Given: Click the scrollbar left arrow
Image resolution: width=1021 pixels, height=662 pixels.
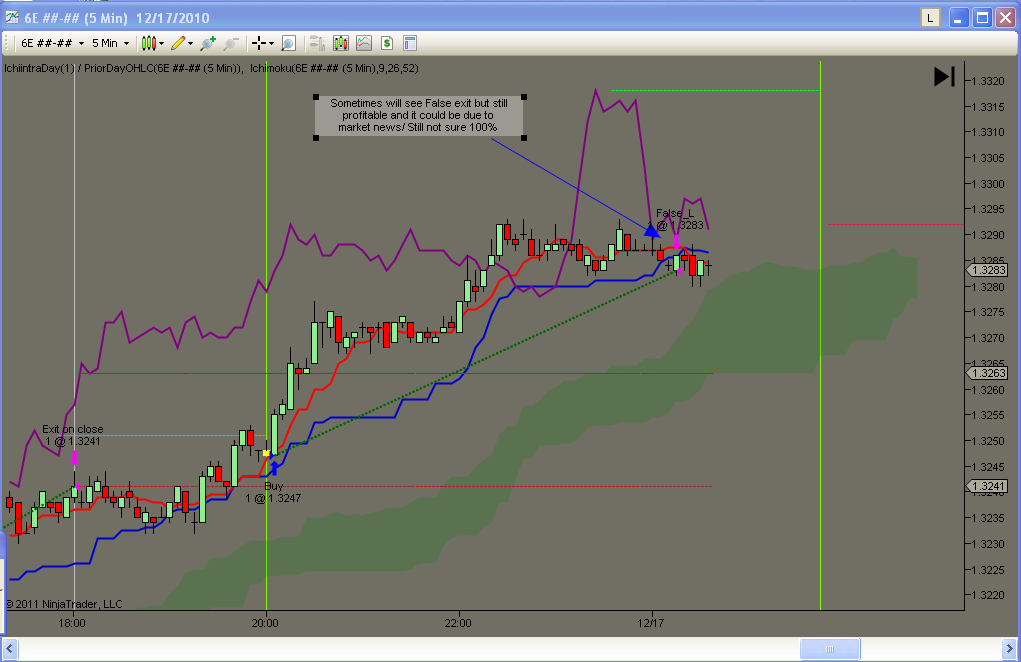Looking at the screenshot, I should (x=10, y=649).
